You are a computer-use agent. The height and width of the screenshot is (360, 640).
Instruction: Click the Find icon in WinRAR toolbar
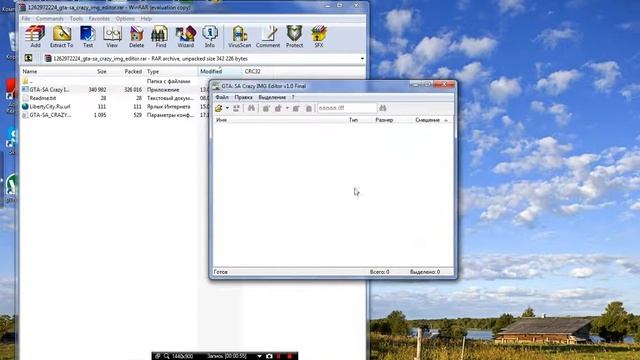coord(160,37)
